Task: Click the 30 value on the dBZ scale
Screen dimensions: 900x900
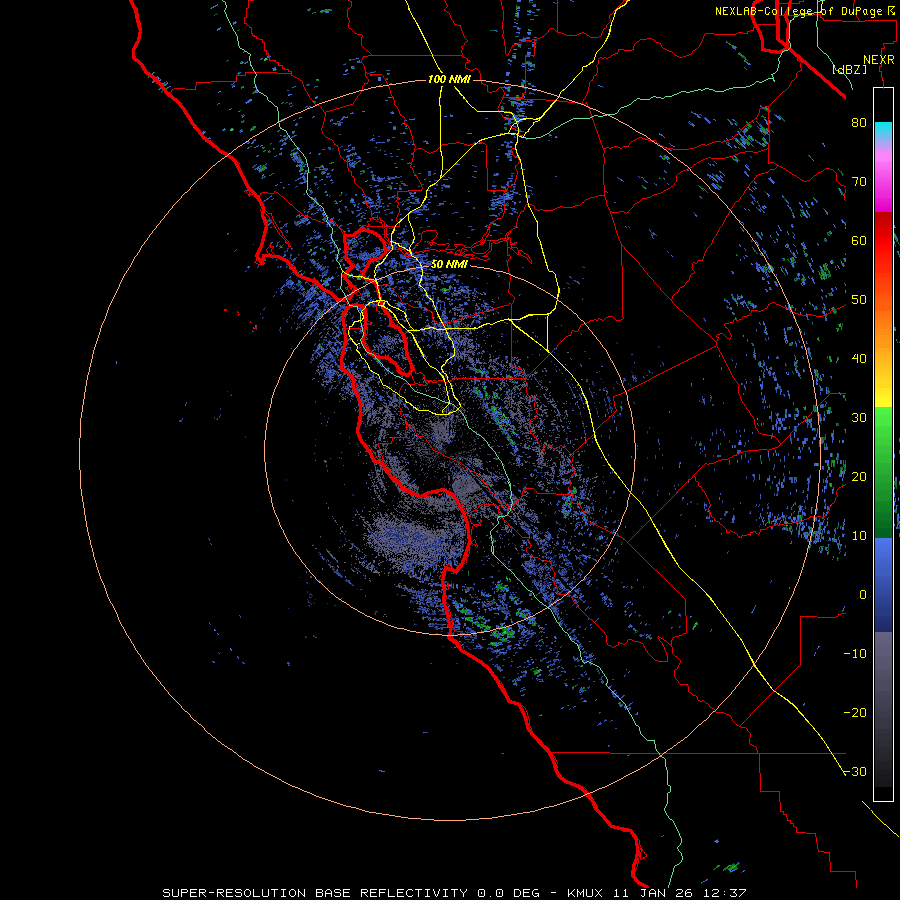Action: (x=859, y=417)
